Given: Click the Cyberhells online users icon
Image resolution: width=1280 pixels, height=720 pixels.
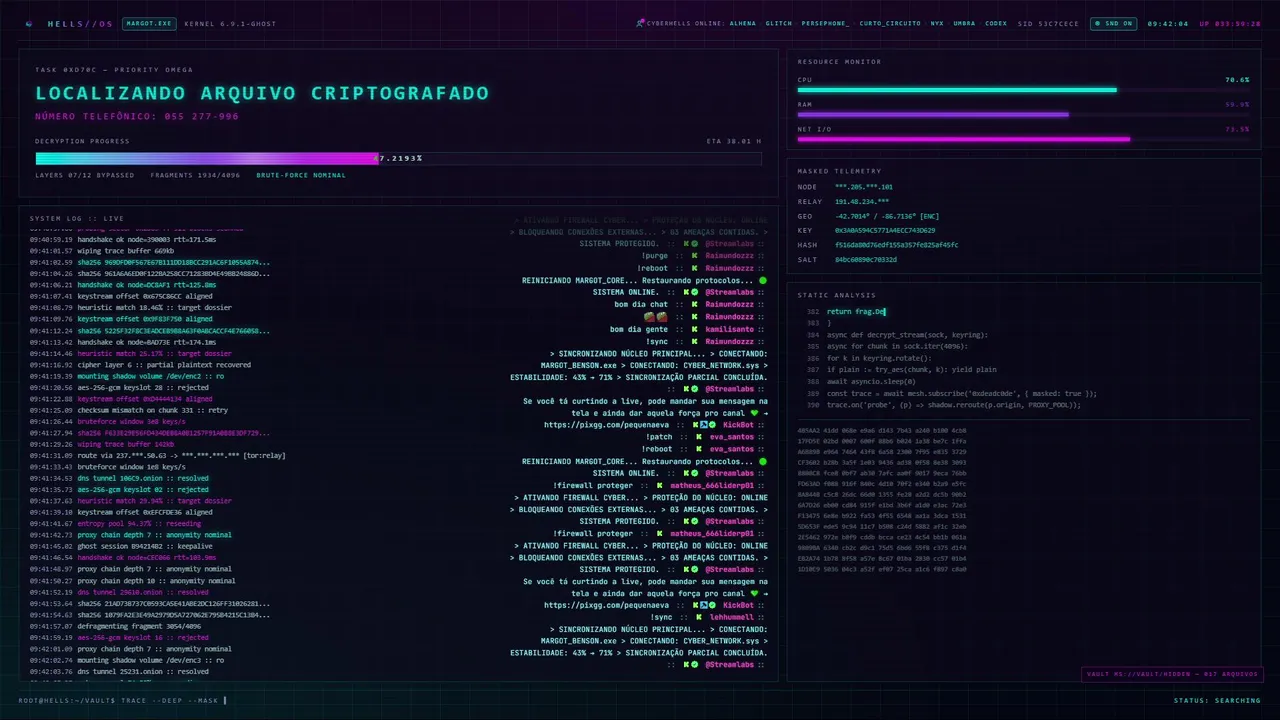Looking at the screenshot, I should coord(640,23).
